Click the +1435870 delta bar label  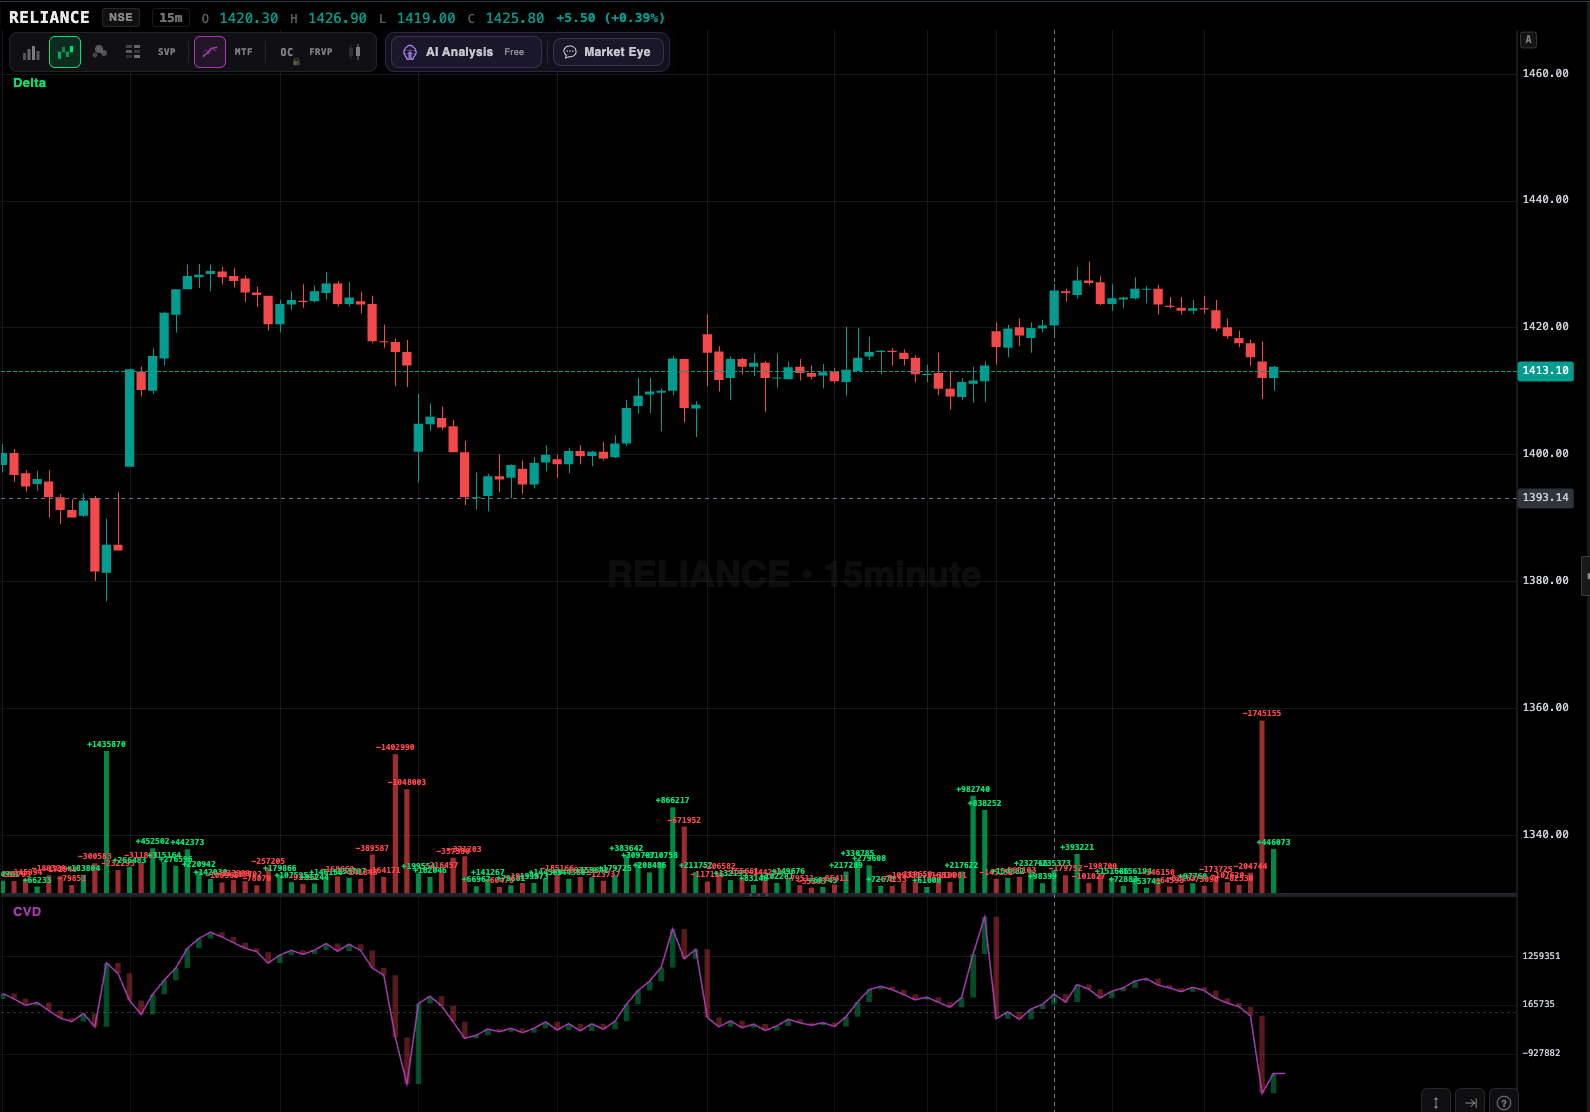[x=106, y=744]
